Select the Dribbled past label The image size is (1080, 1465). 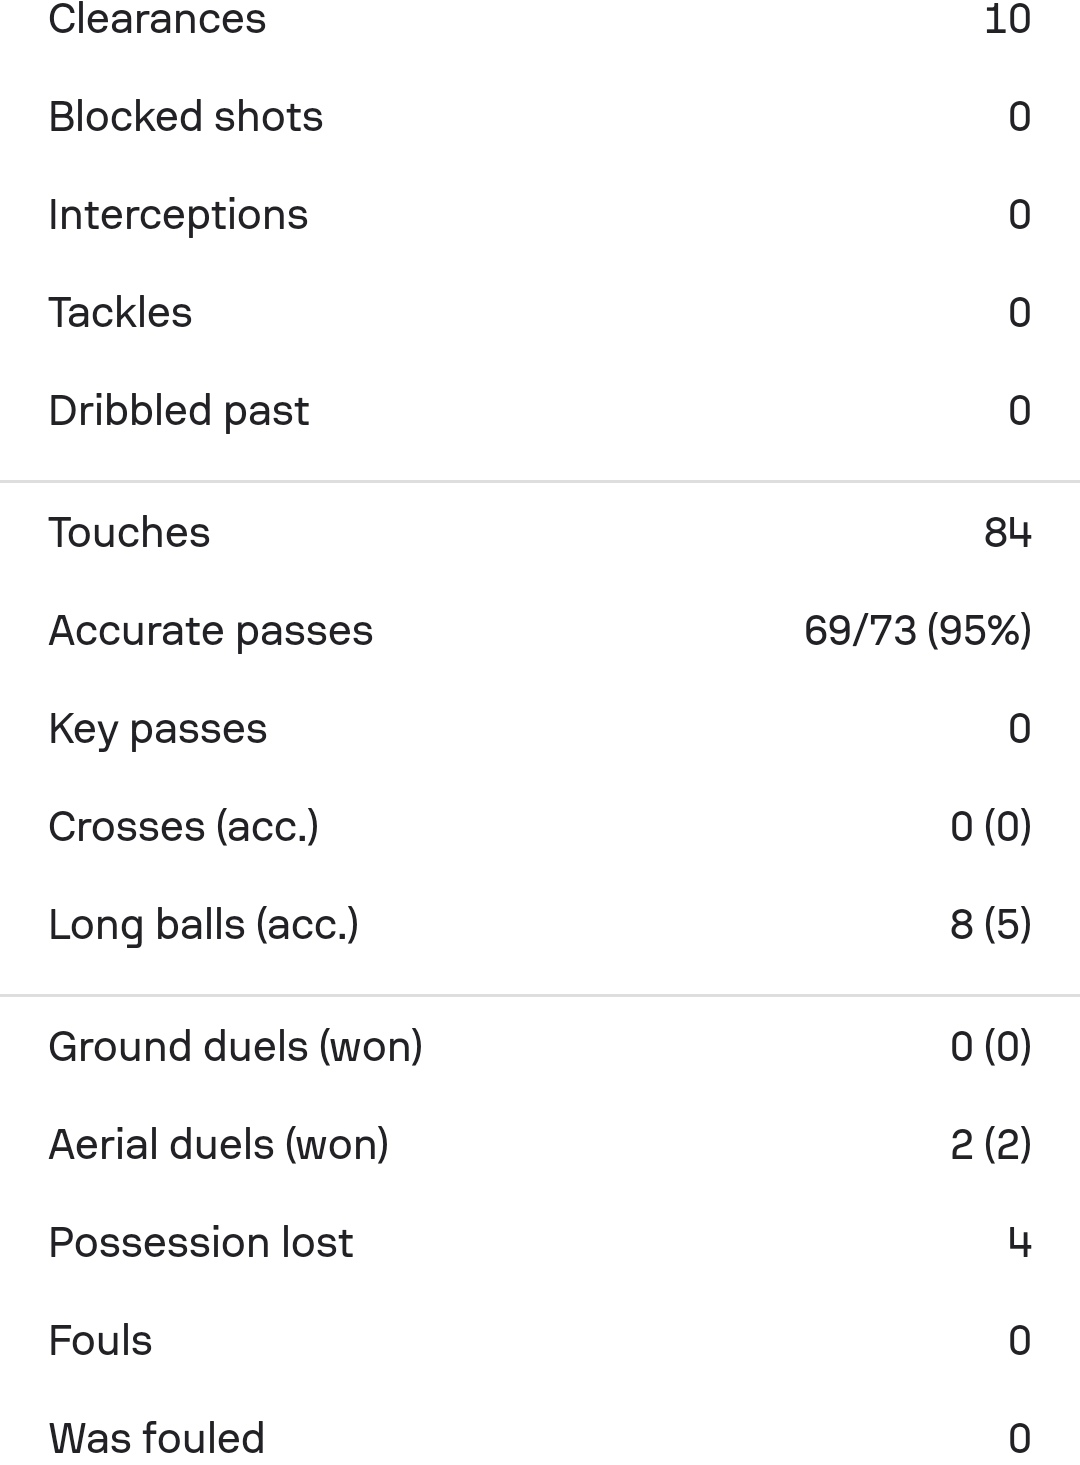pos(179,411)
